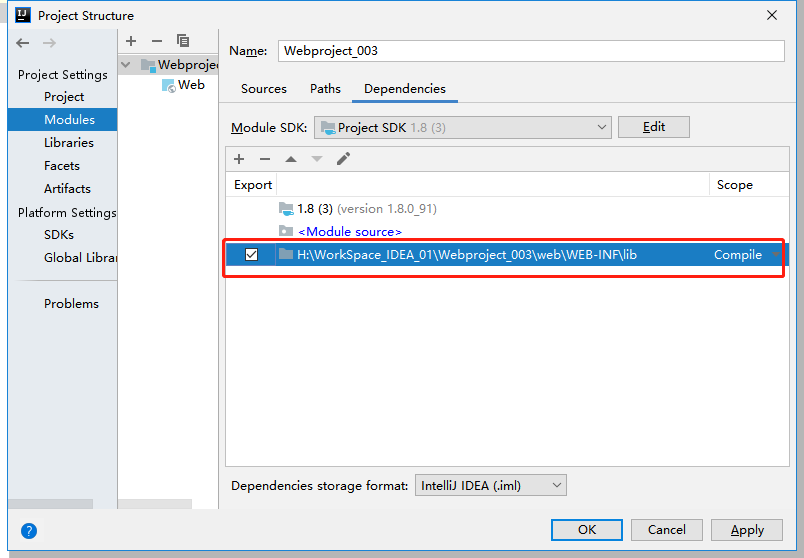Click the JDK 1.8 (3) folder icon

[x=286, y=209]
